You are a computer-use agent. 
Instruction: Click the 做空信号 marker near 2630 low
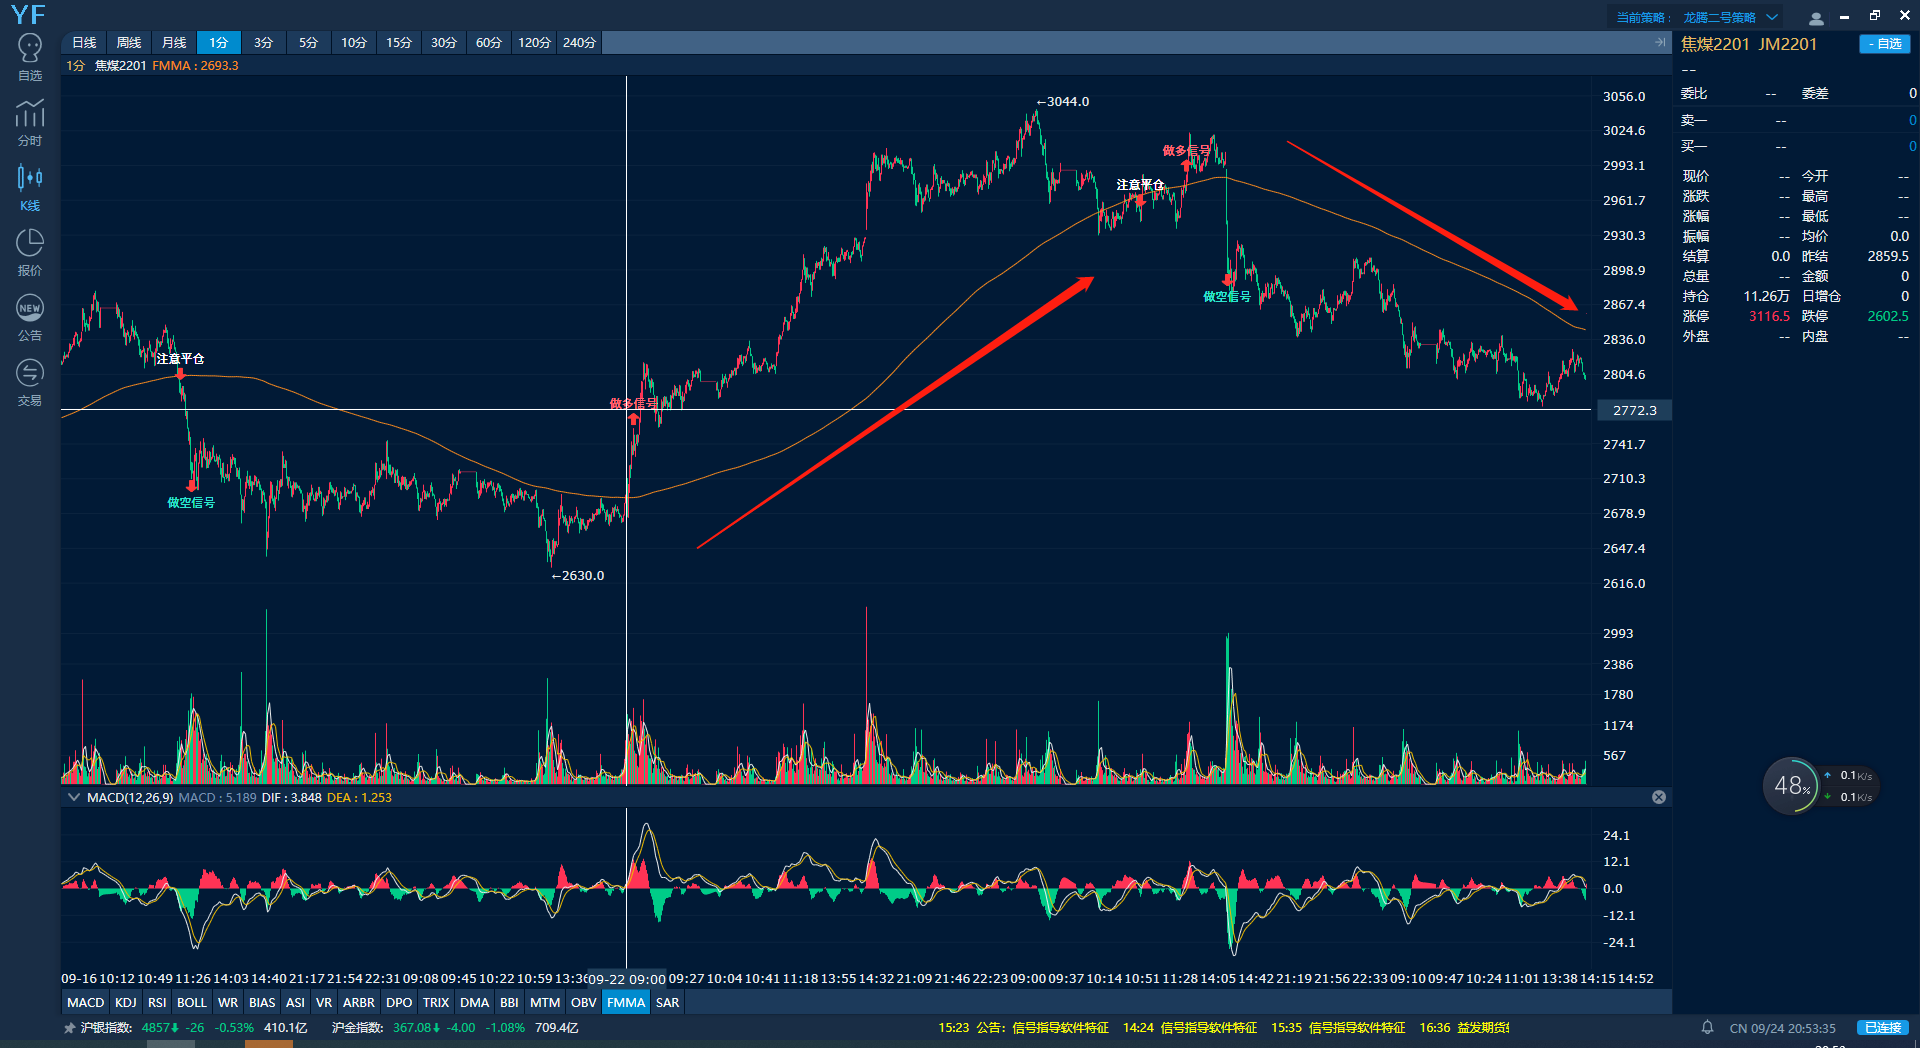(191, 502)
